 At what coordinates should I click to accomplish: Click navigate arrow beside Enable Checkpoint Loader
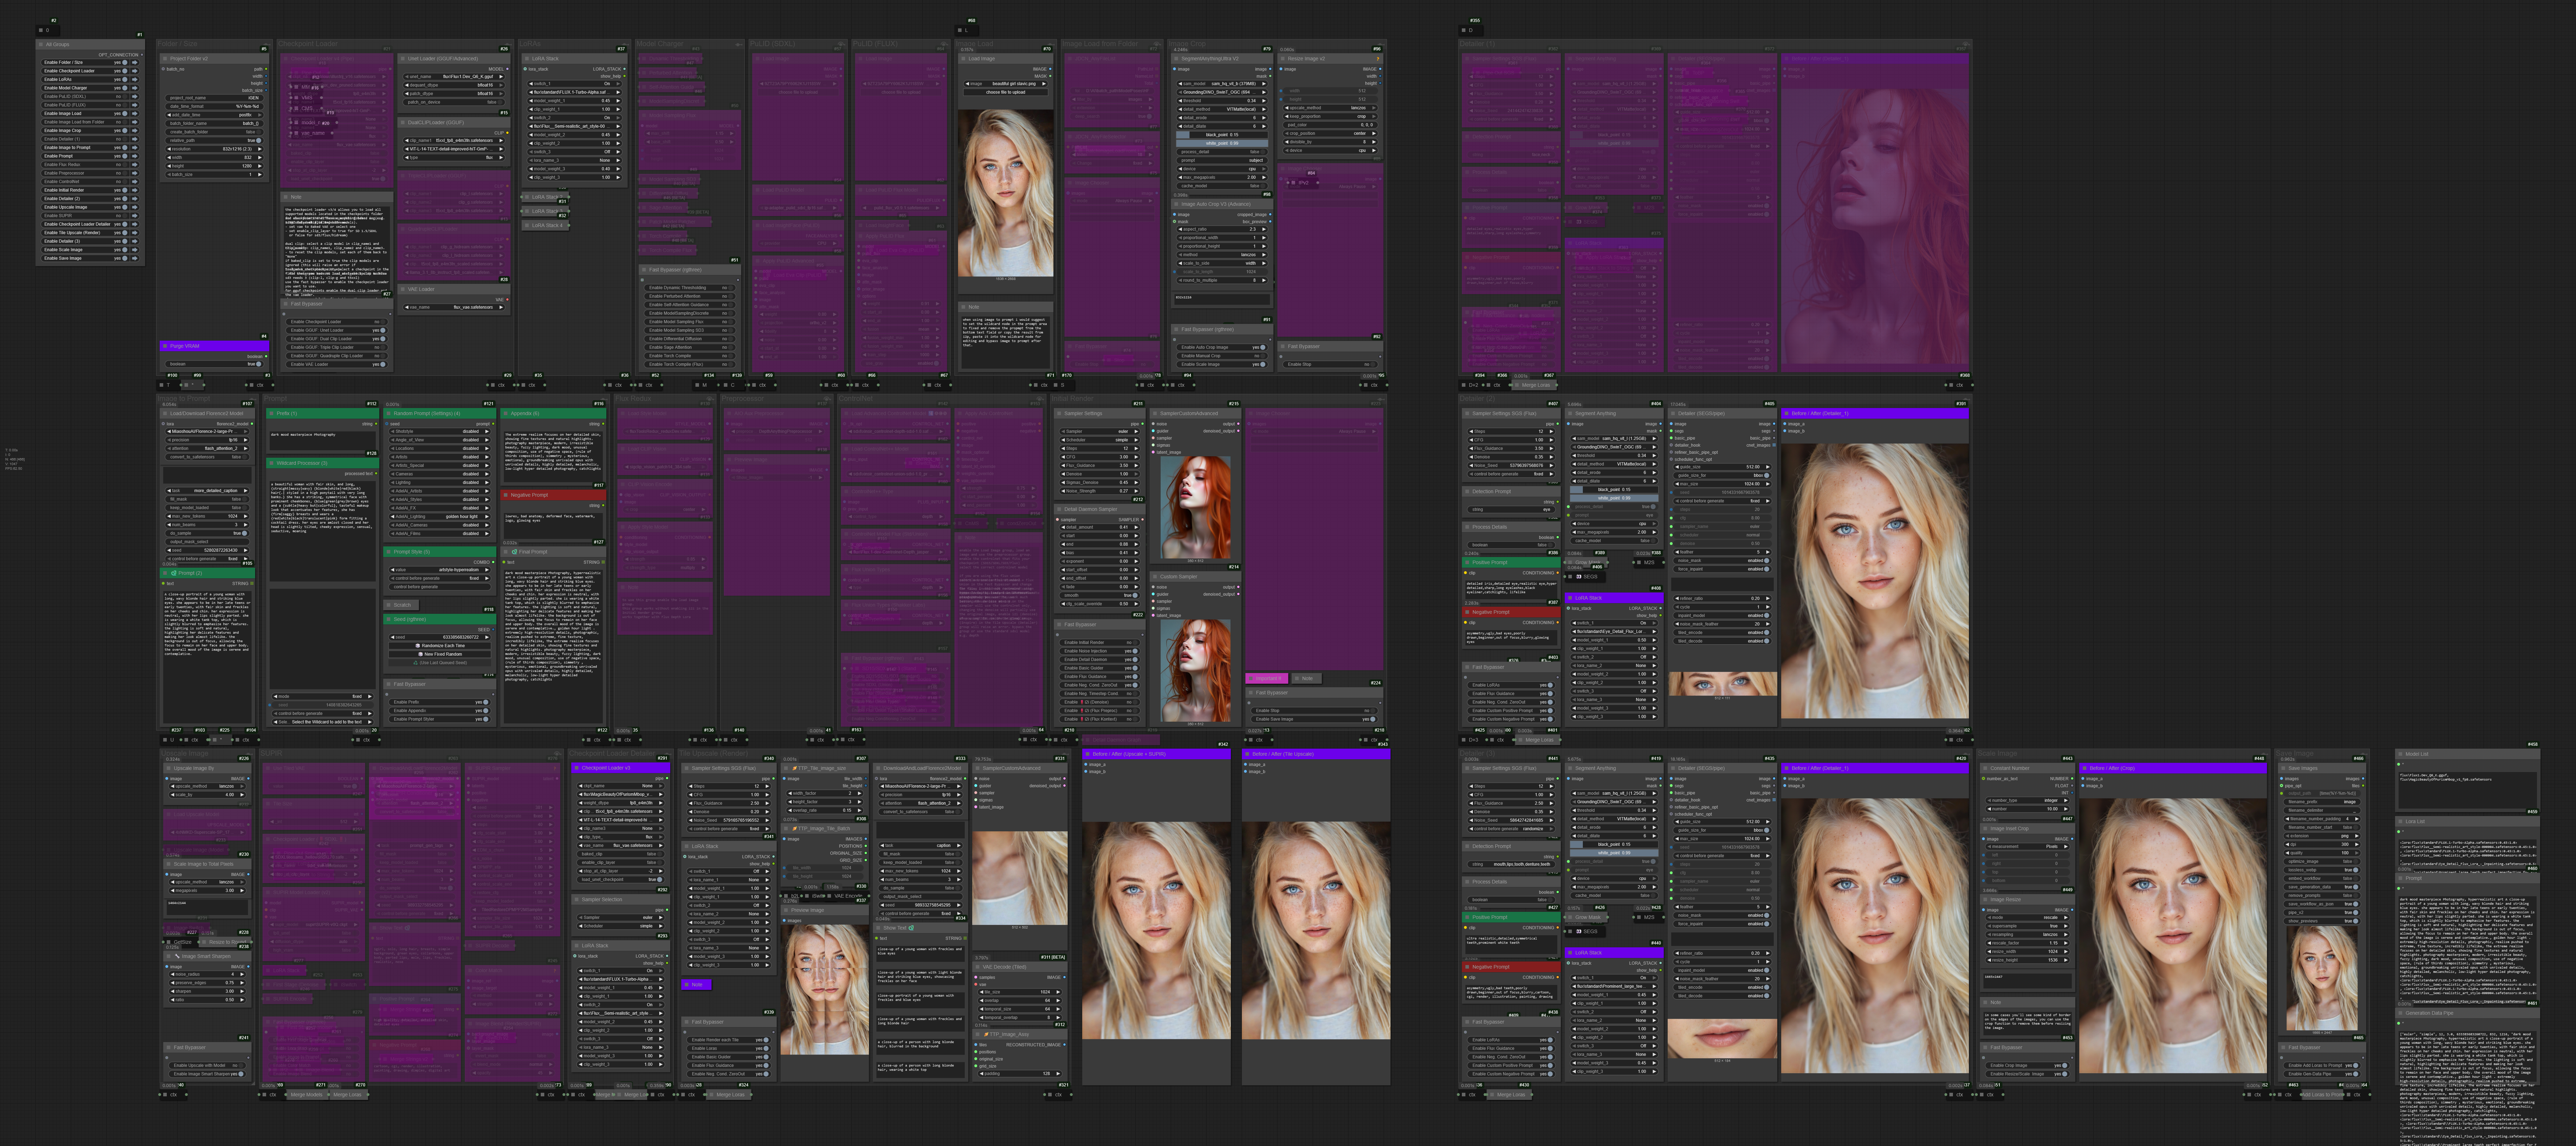pos(135,71)
